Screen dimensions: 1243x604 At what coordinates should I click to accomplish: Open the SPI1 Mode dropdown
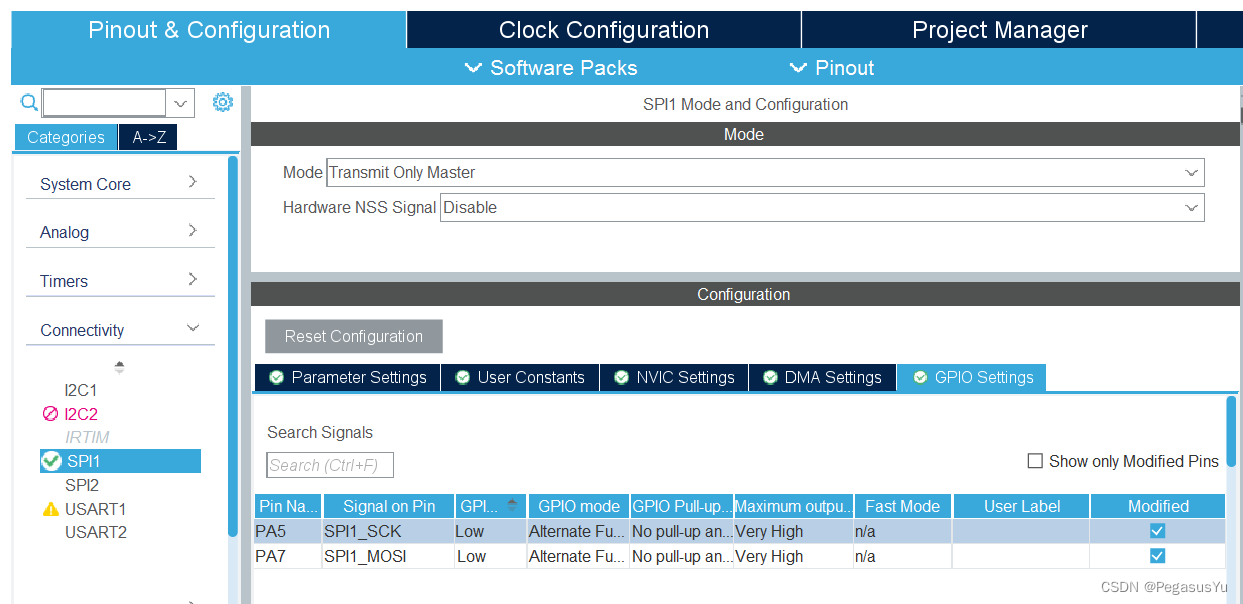(765, 172)
